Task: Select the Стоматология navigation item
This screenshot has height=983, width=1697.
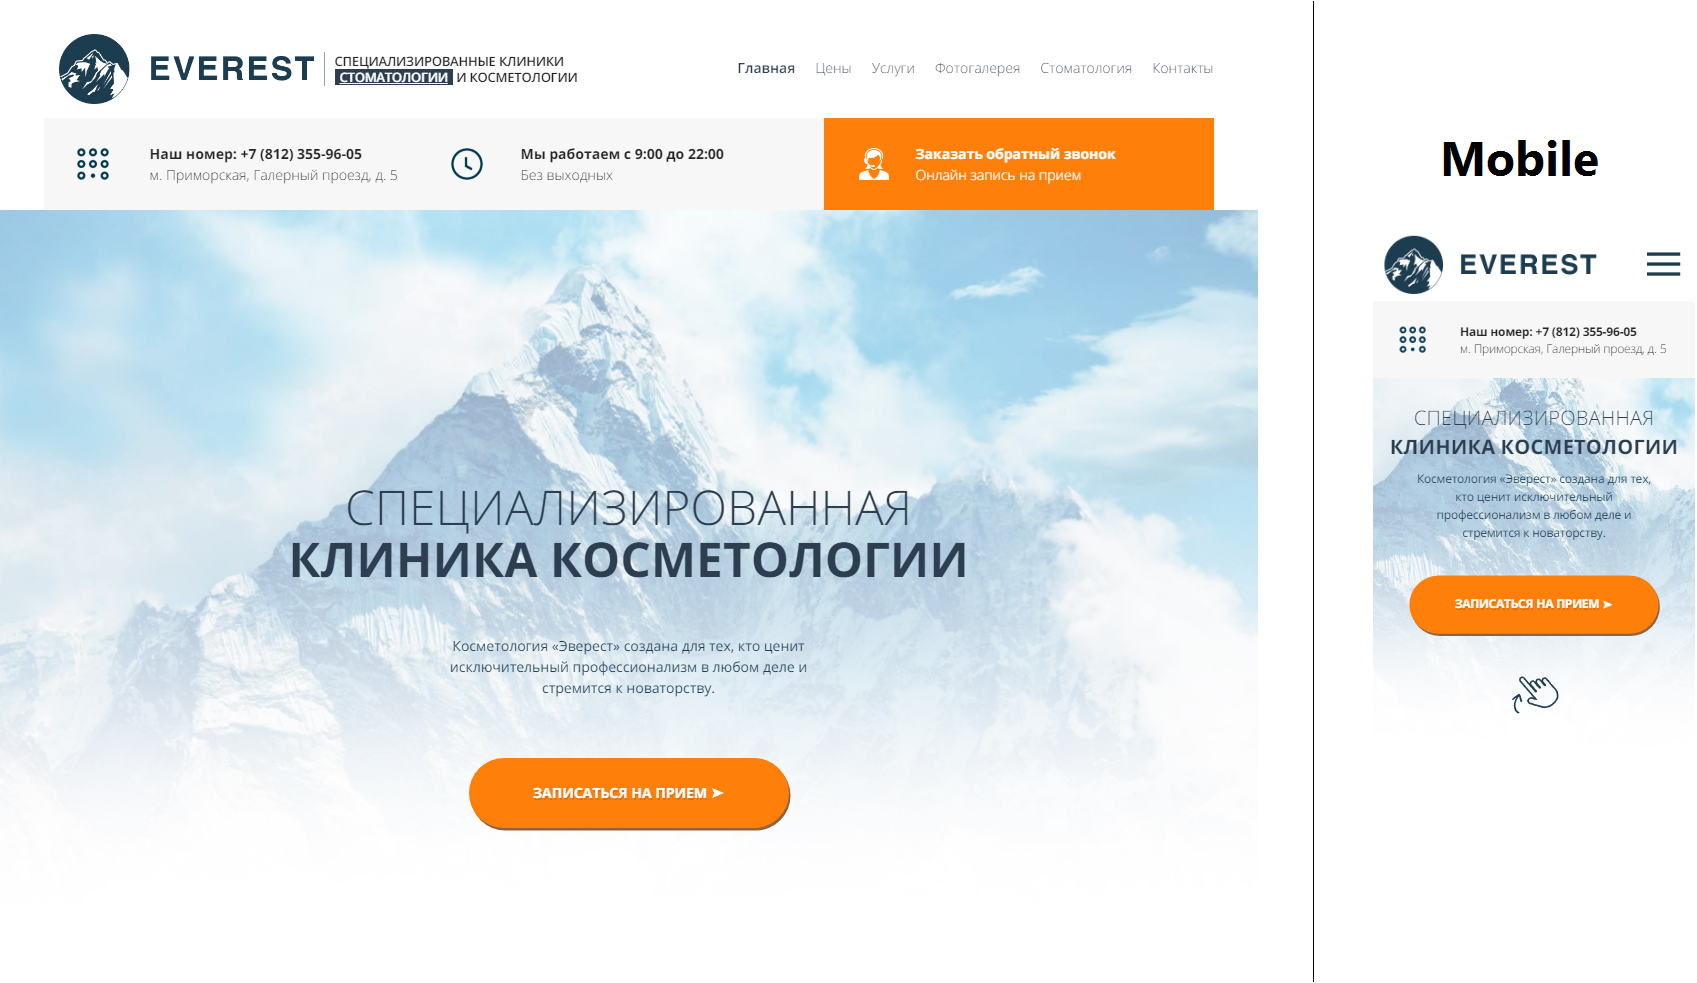Action: (x=1086, y=68)
